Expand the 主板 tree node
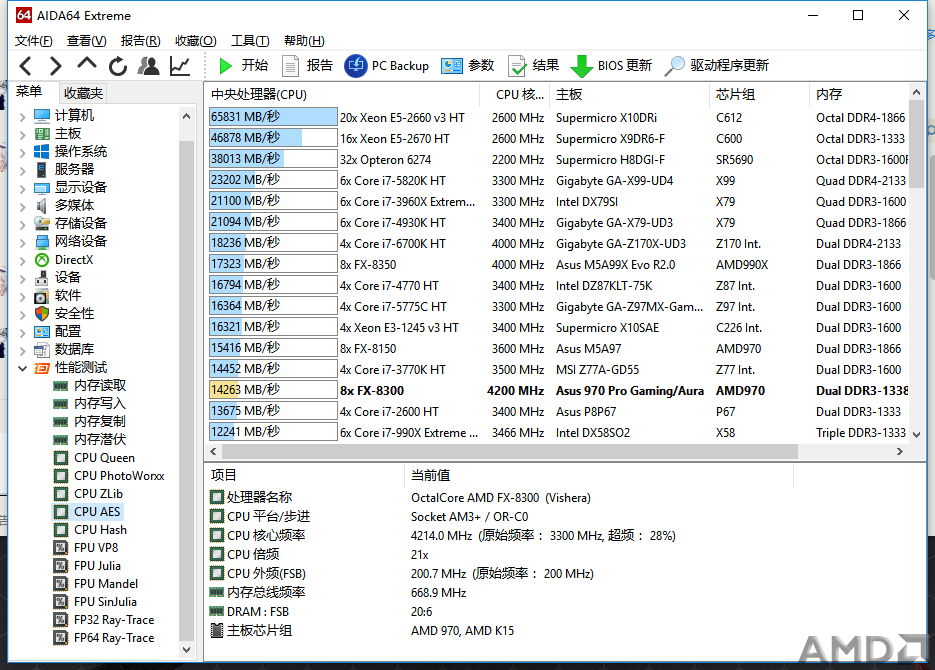Screen dimensions: 935x670 coord(22,134)
